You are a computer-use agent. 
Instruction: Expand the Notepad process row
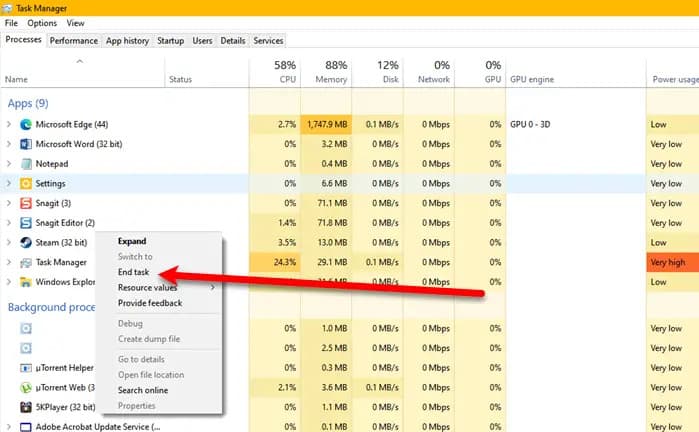(x=9, y=164)
